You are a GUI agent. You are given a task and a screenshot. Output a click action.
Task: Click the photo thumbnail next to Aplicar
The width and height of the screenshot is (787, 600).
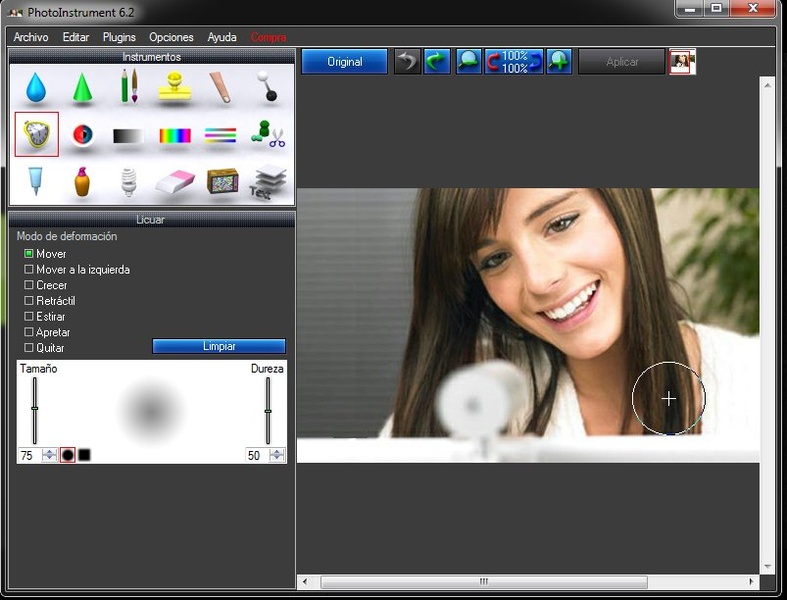683,61
